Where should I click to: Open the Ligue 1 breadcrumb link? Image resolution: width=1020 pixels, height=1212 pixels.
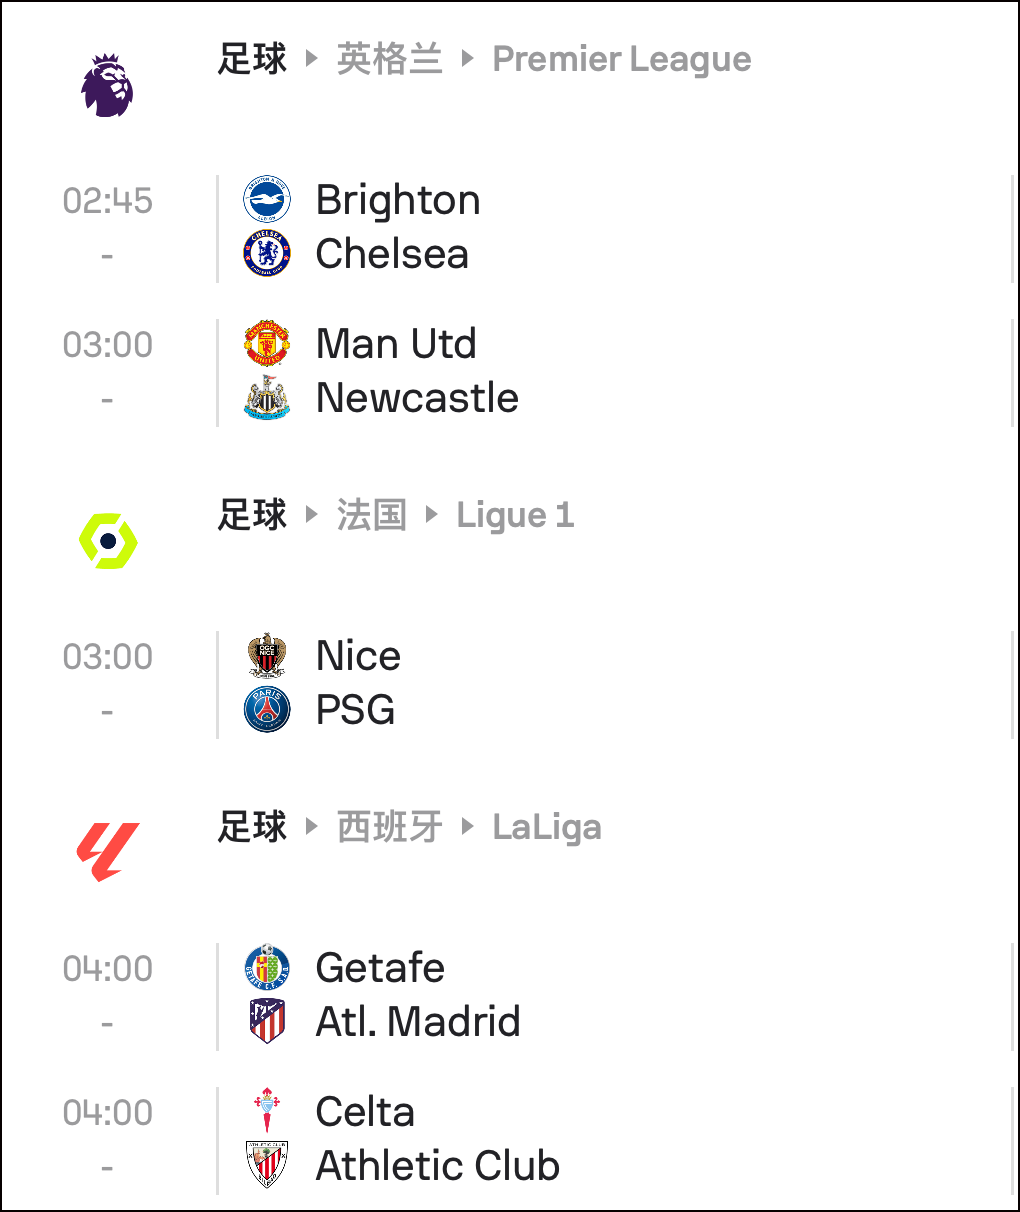point(515,515)
